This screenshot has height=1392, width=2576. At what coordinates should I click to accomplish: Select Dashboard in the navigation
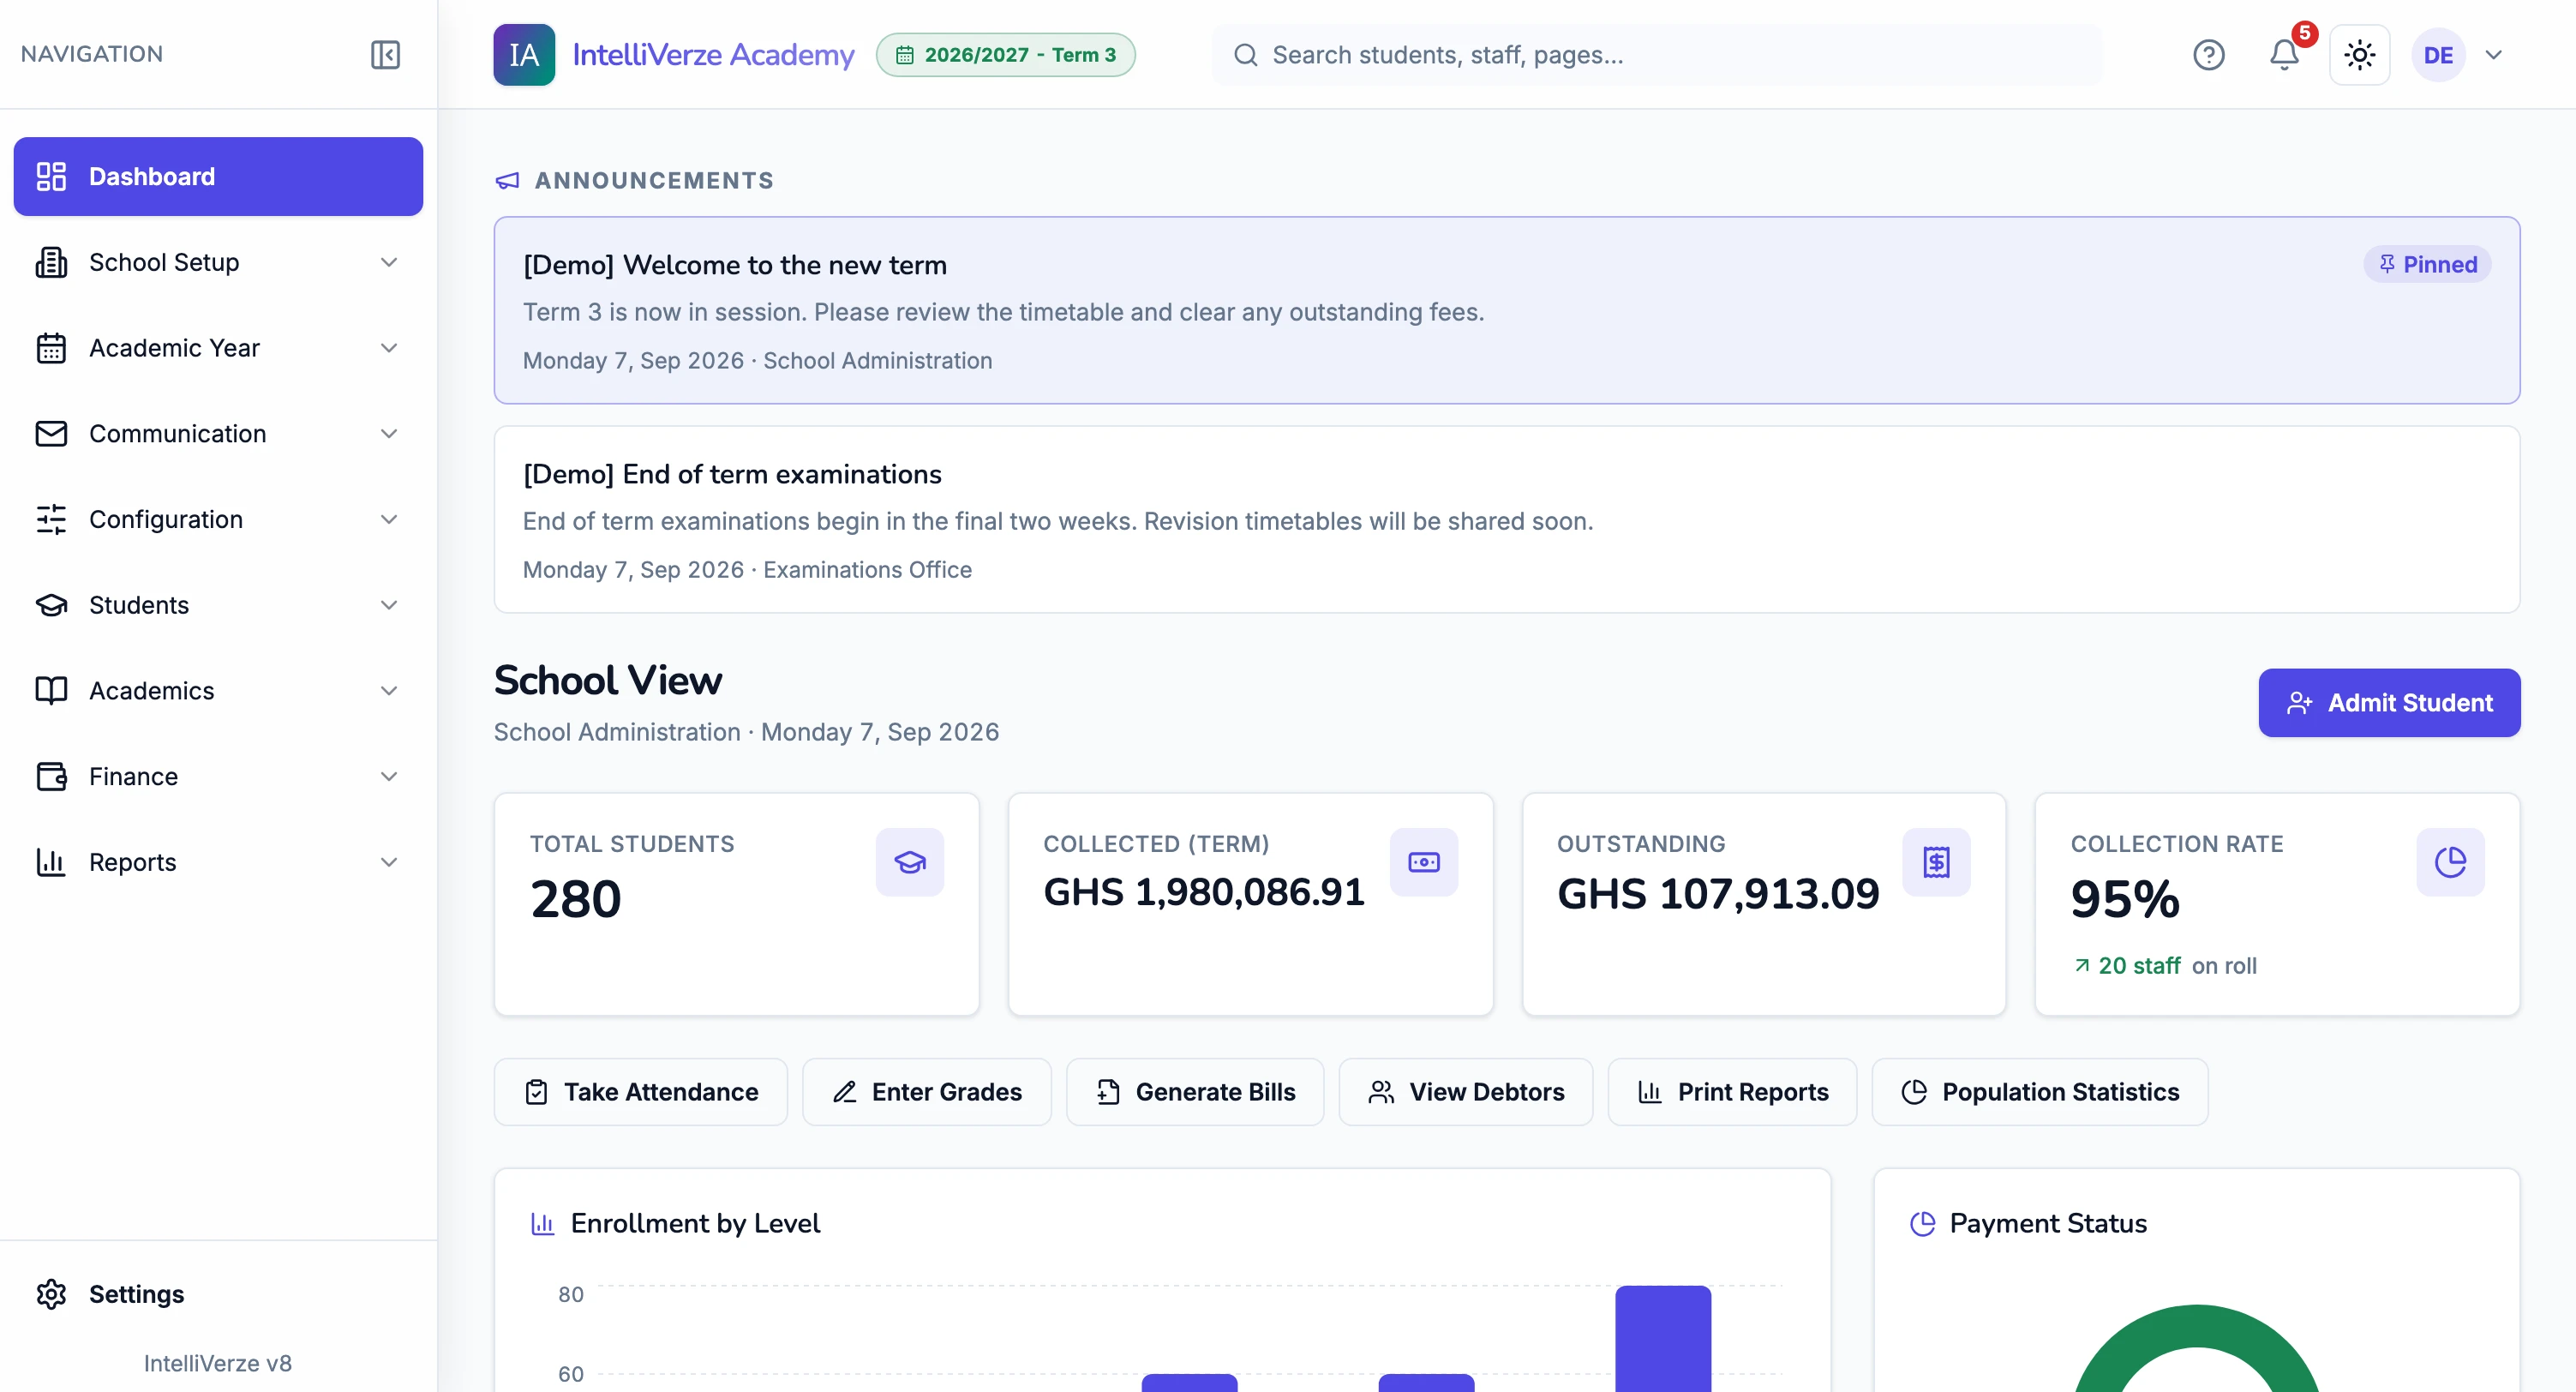218,176
